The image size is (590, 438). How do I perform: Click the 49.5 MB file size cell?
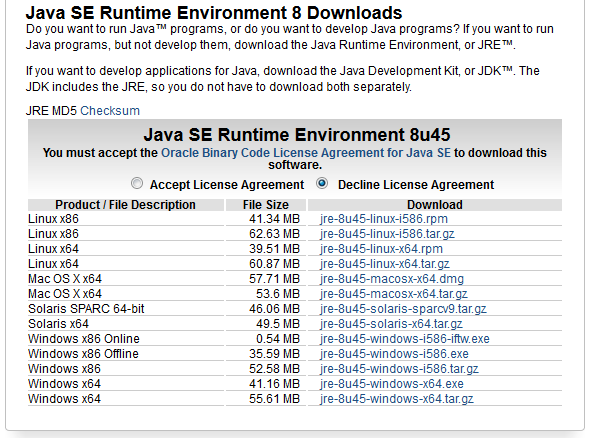click(266, 324)
